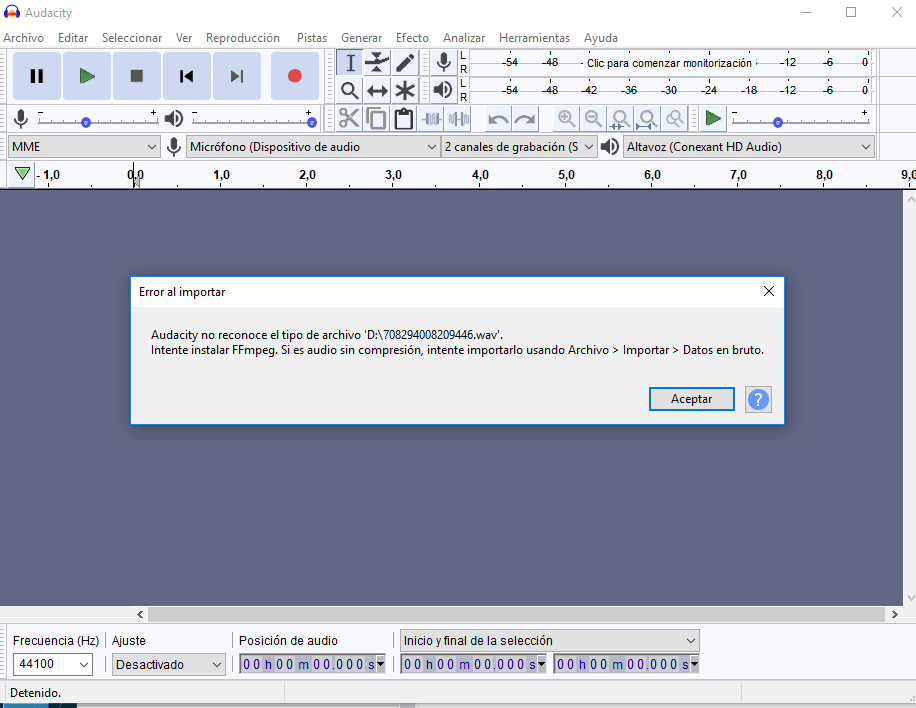This screenshot has width=916, height=708.
Task: Select the Zoom magnifier tool
Action: point(349,91)
